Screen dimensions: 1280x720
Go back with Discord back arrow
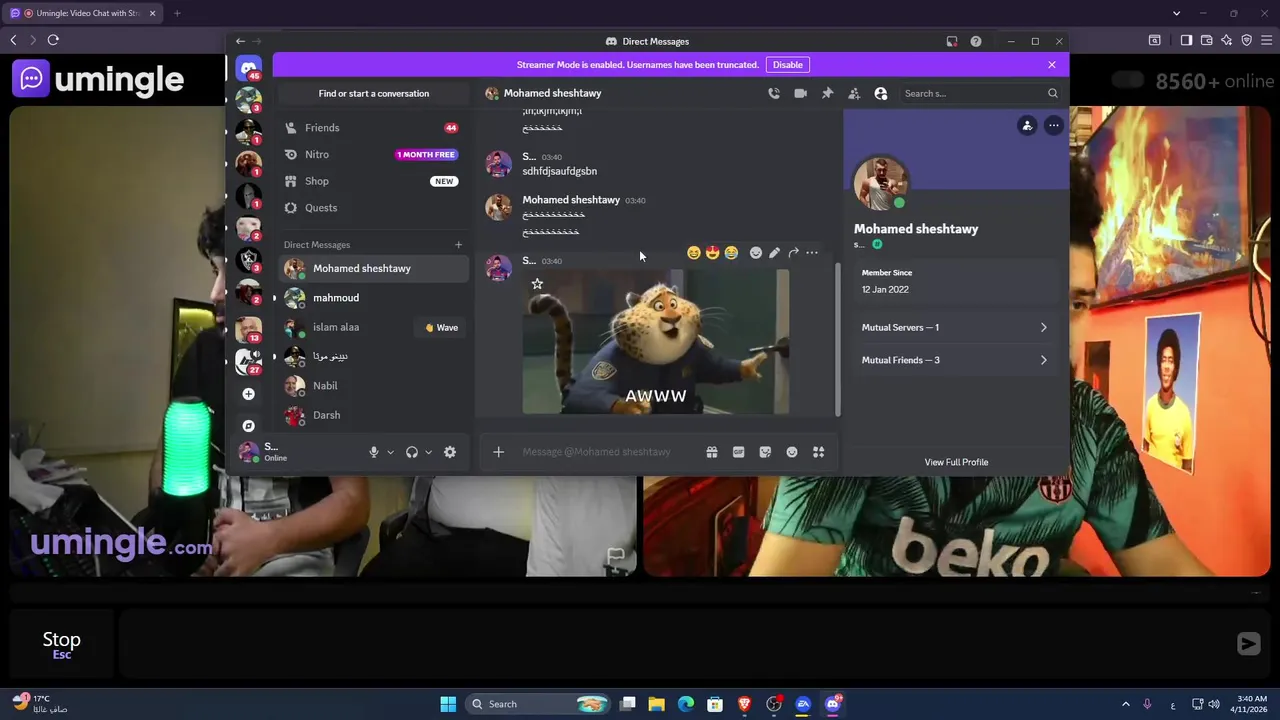(x=240, y=41)
